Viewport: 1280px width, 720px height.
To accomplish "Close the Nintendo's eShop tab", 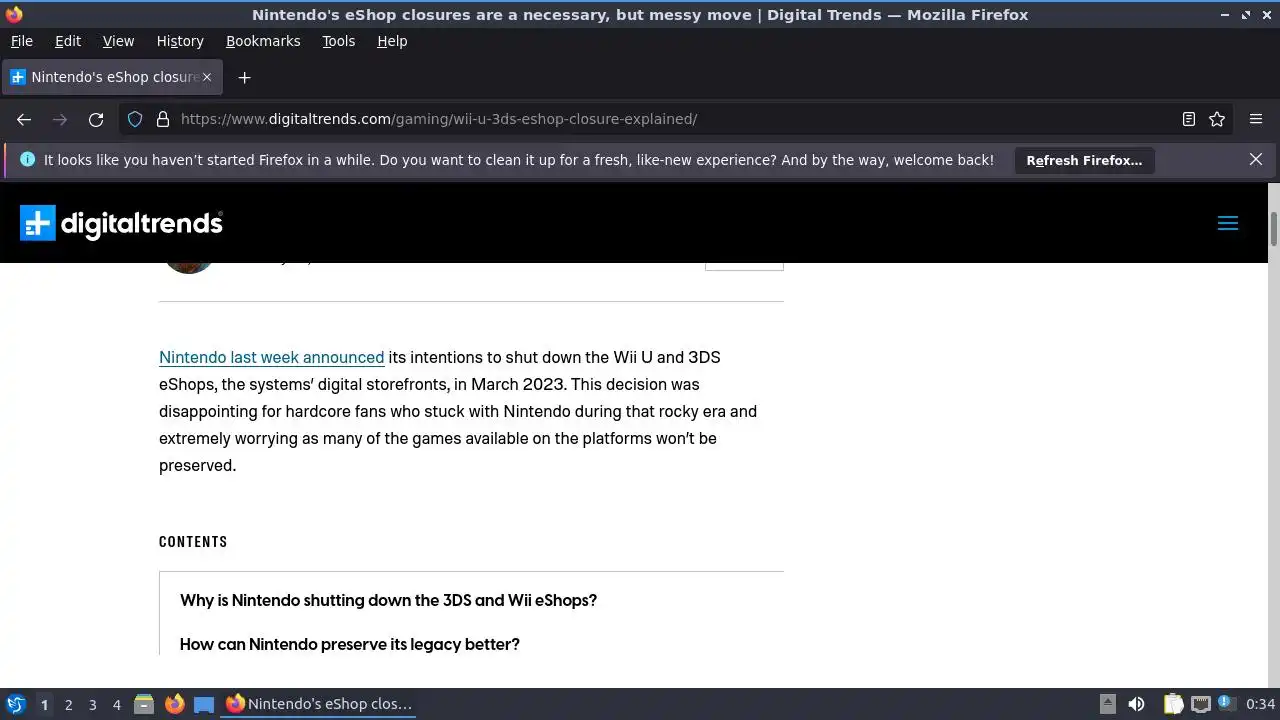I will pyautogui.click(x=207, y=77).
